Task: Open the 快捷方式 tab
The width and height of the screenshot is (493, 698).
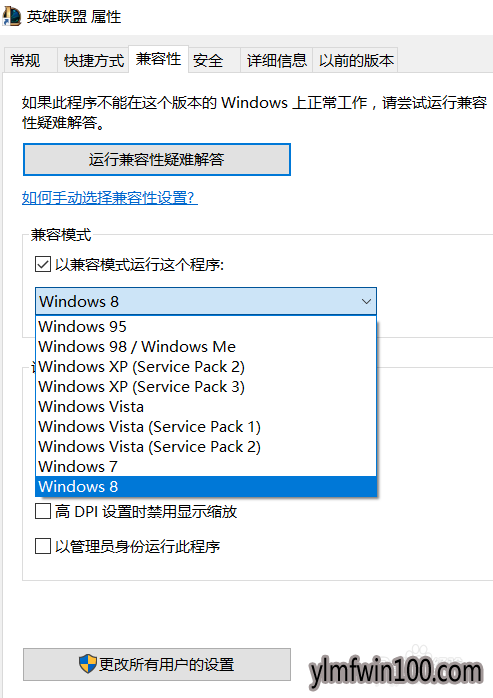Action: (x=93, y=60)
